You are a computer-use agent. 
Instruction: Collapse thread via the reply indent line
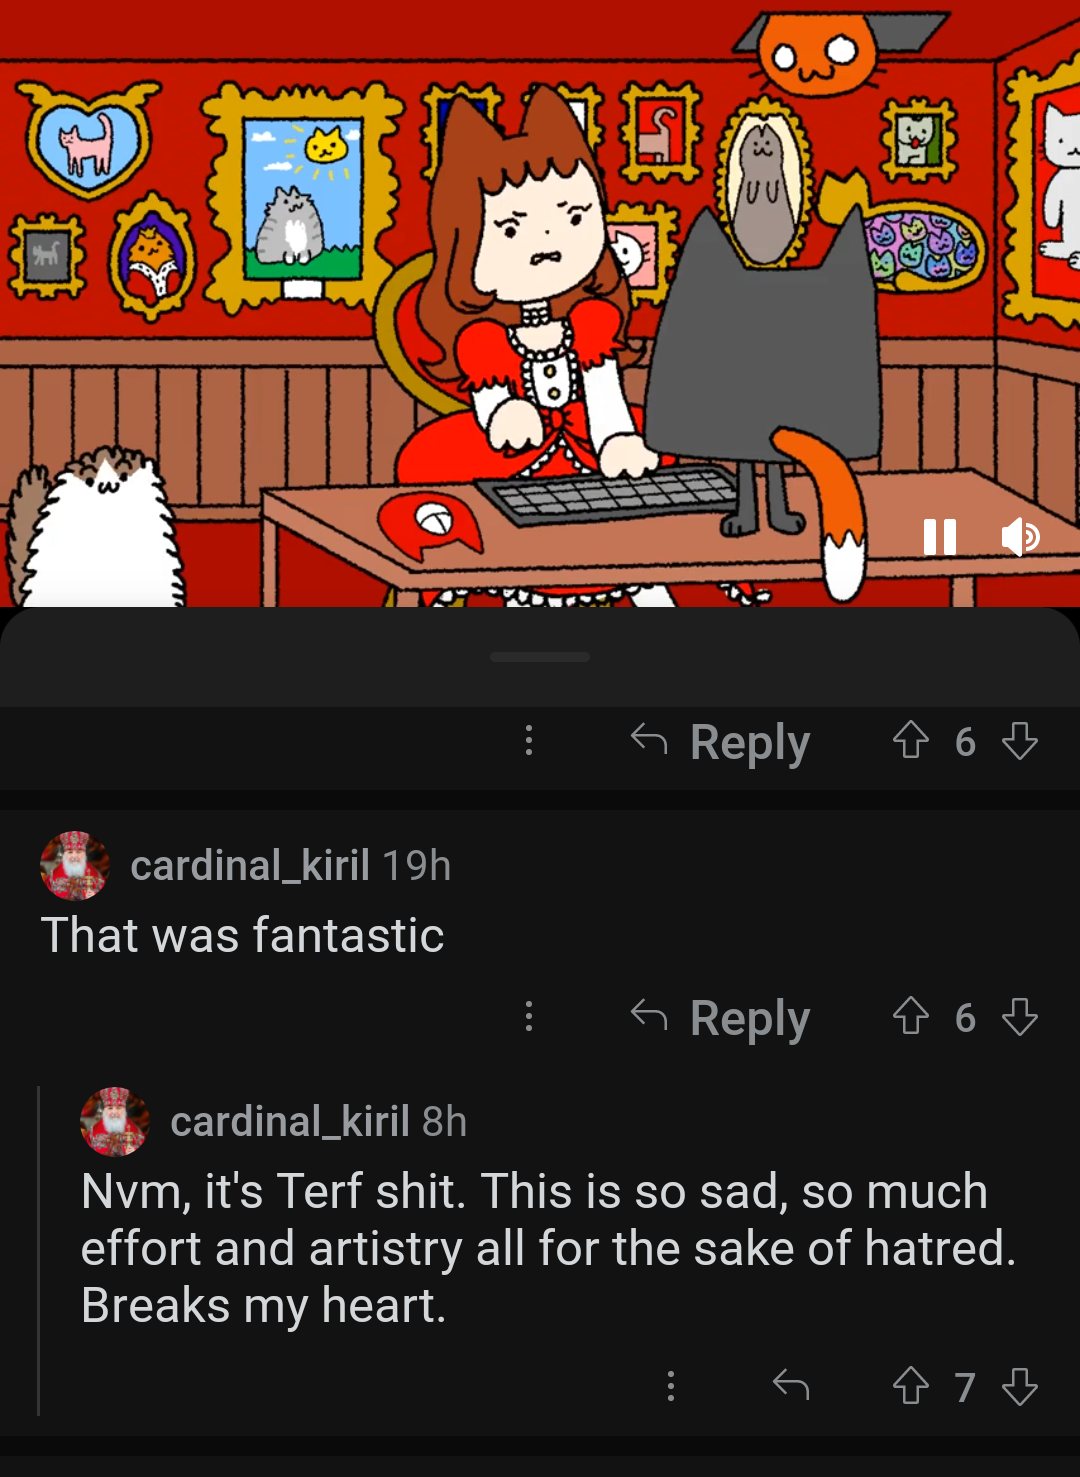pyautogui.click(x=38, y=1250)
